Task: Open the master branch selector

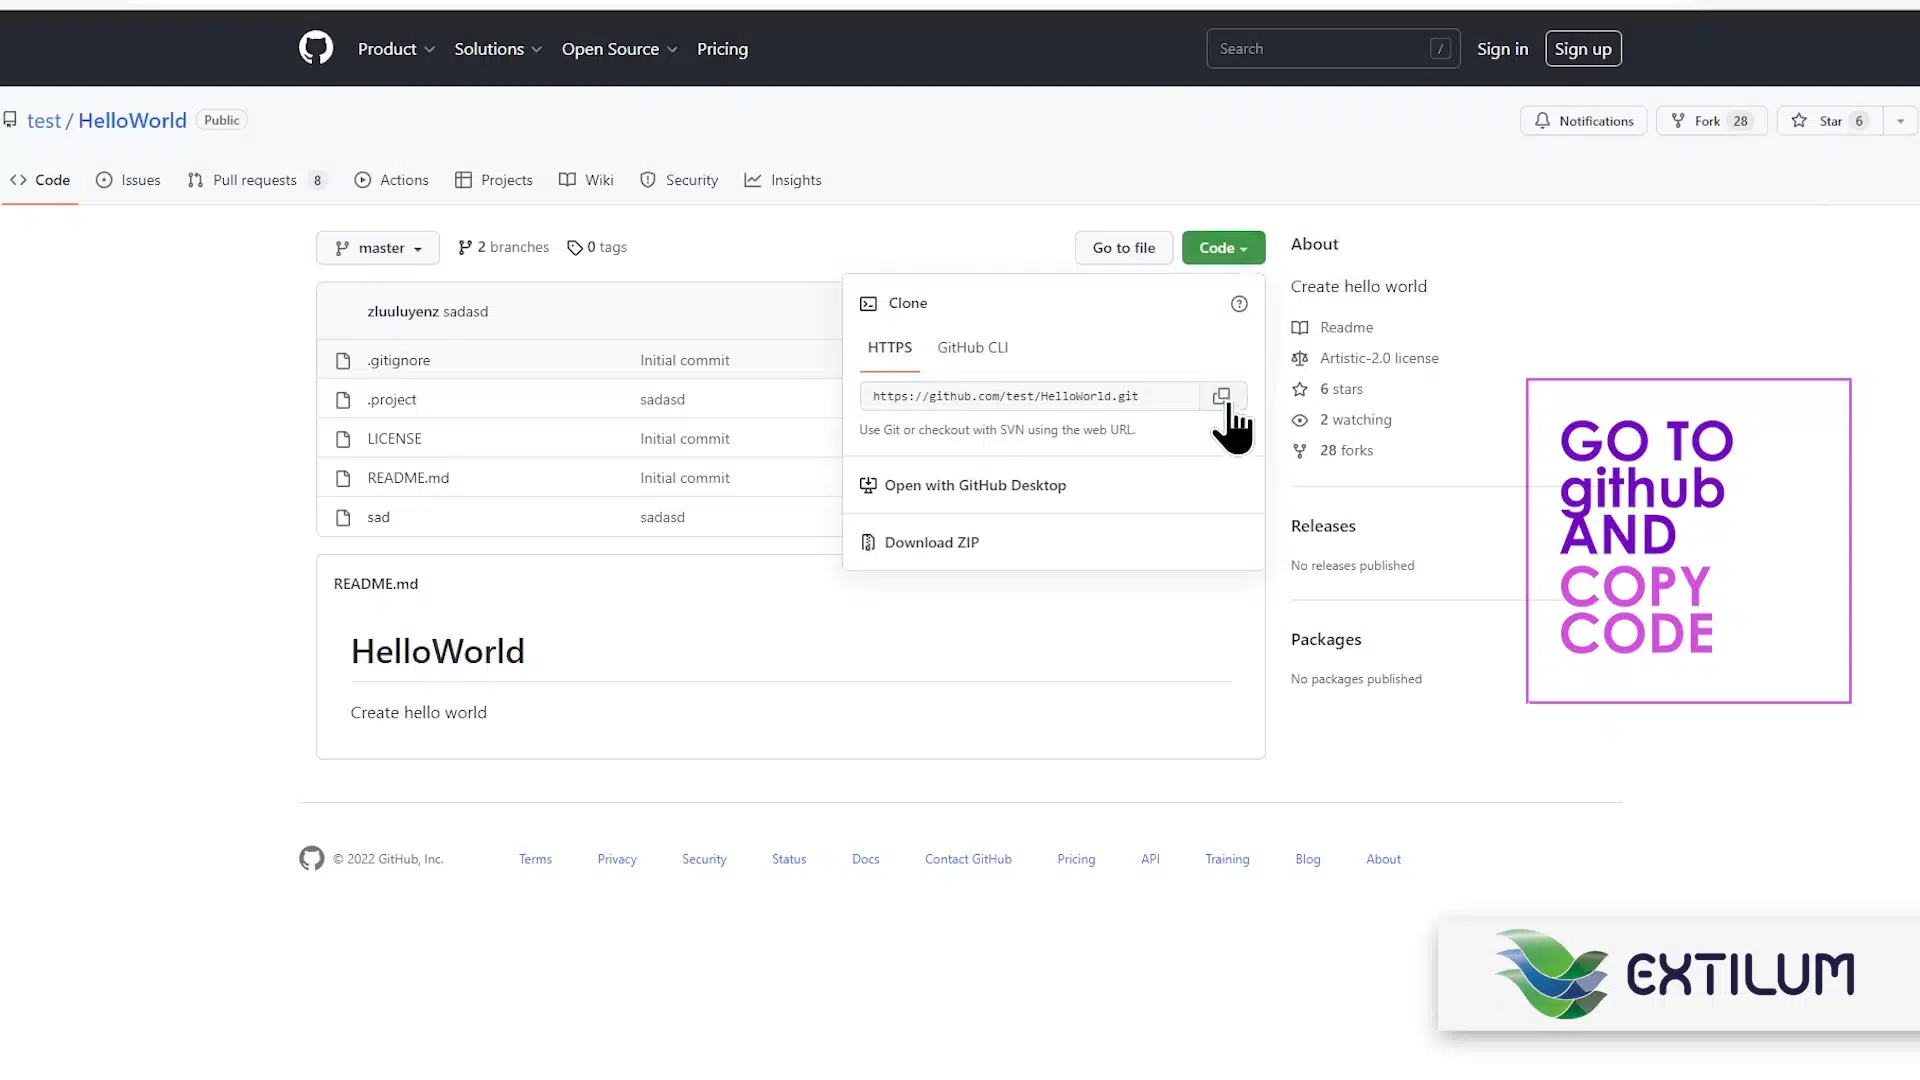Action: tap(378, 248)
